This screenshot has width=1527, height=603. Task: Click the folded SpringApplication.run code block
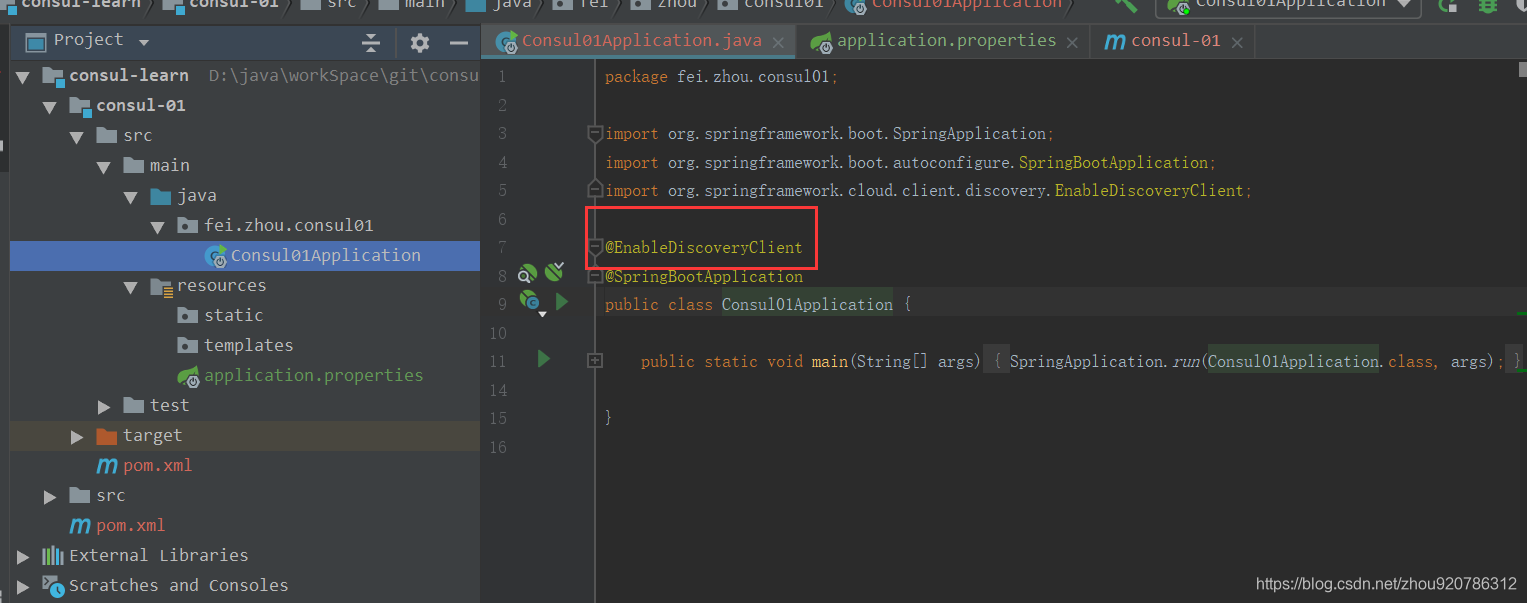[1254, 361]
